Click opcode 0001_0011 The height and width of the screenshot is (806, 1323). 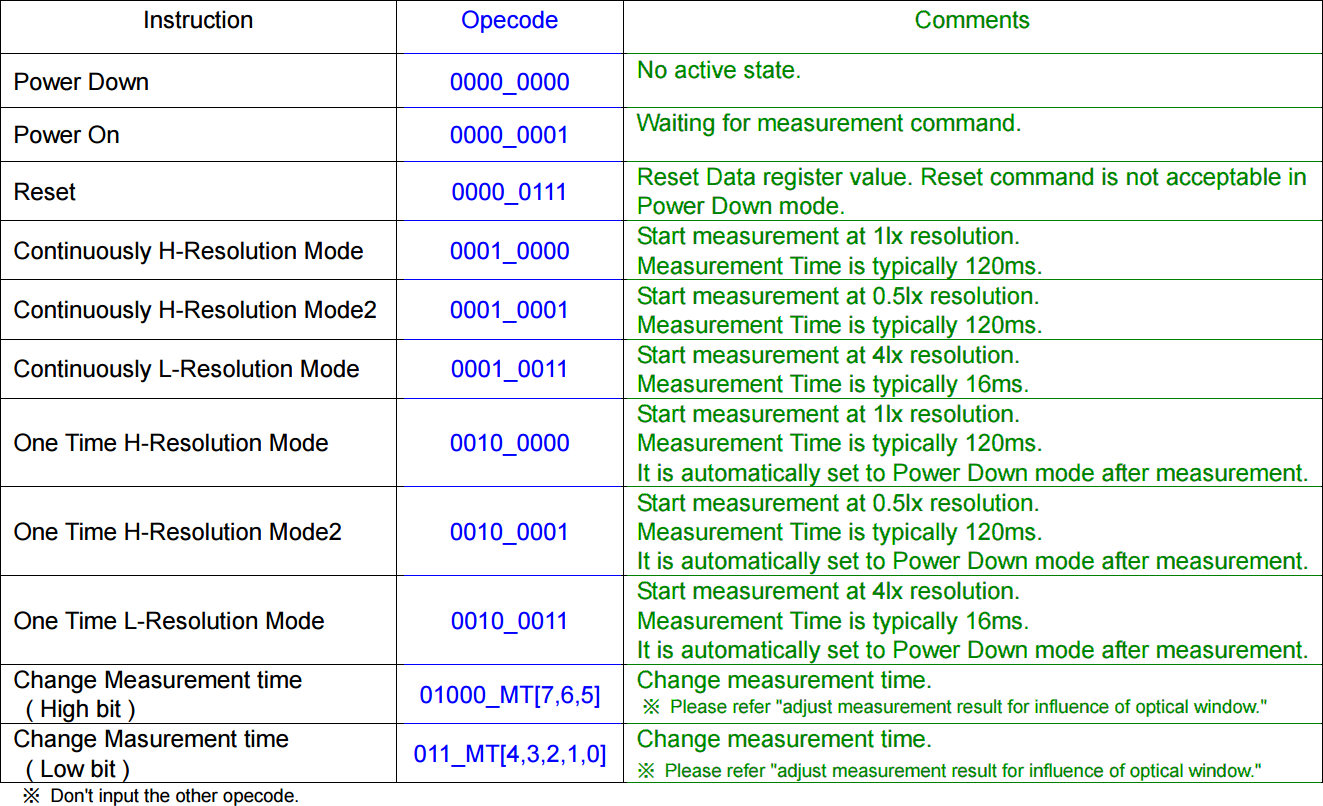click(x=509, y=369)
